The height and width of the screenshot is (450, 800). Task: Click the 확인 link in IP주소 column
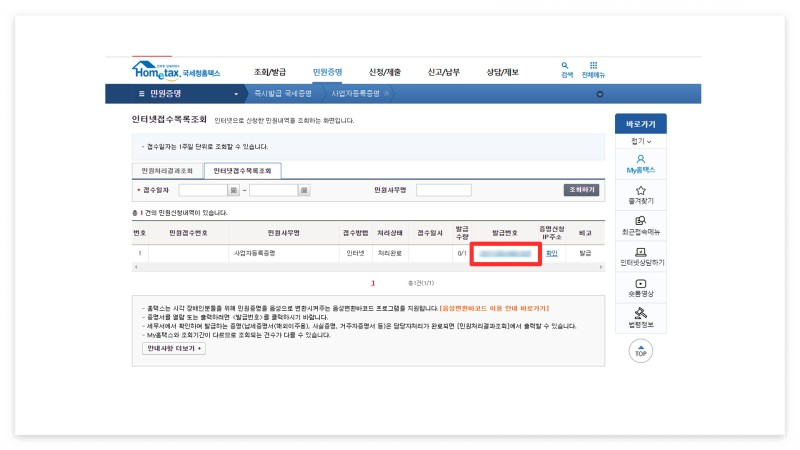[552, 253]
